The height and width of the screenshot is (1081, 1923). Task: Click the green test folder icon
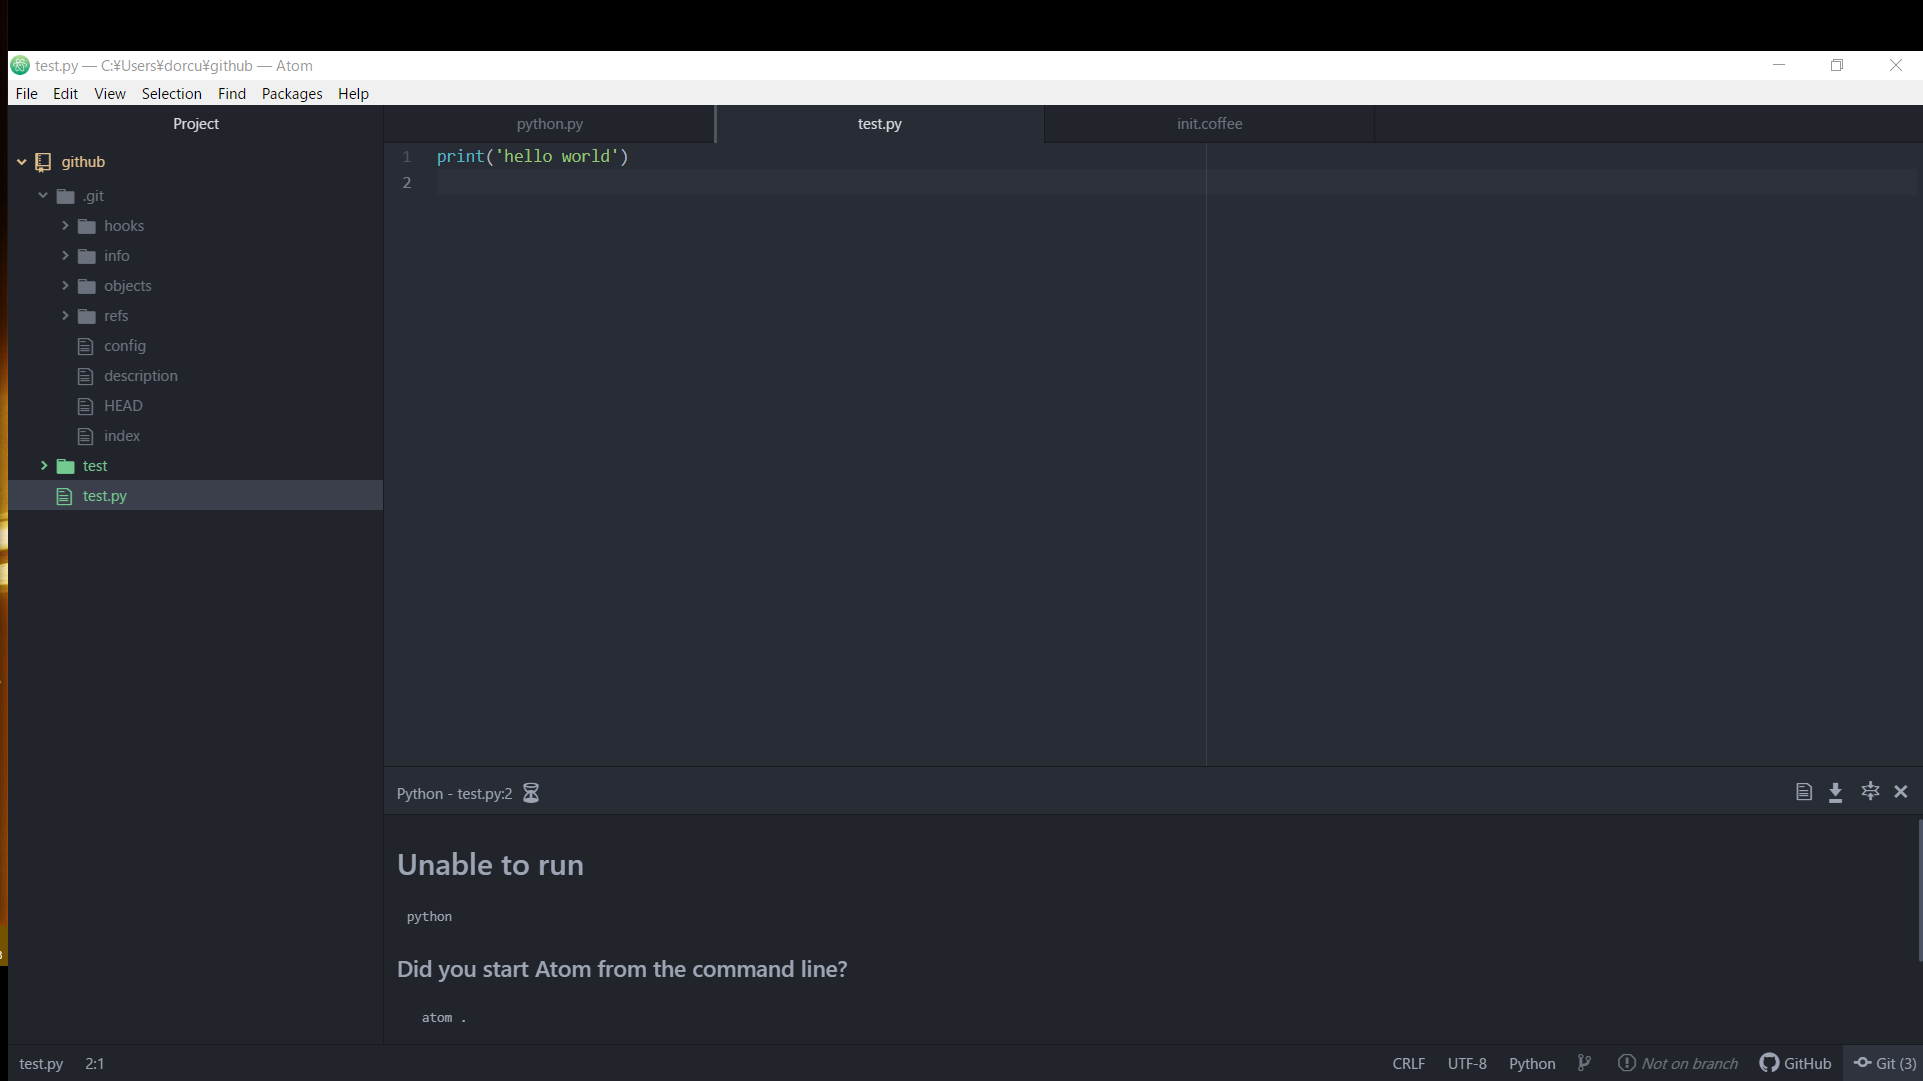66,466
